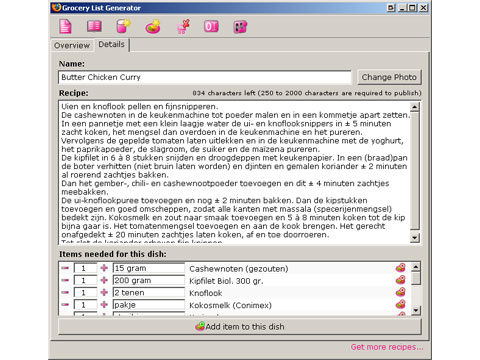This screenshot has width=480, height=360.
Task: Switch to the Overview tab
Action: coord(72,45)
